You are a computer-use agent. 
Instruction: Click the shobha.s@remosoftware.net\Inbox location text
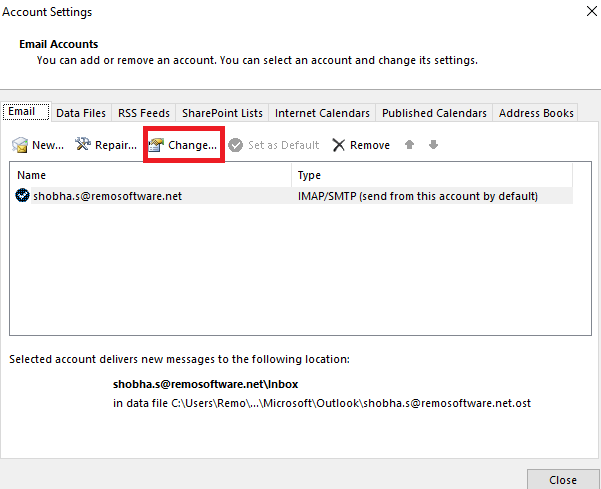click(x=205, y=384)
